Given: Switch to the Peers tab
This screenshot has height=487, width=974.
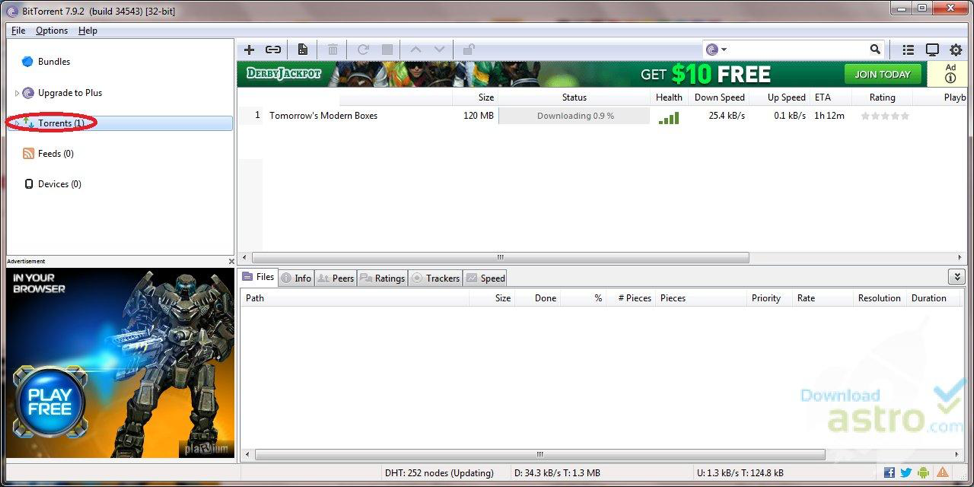Looking at the screenshot, I should click(x=335, y=278).
